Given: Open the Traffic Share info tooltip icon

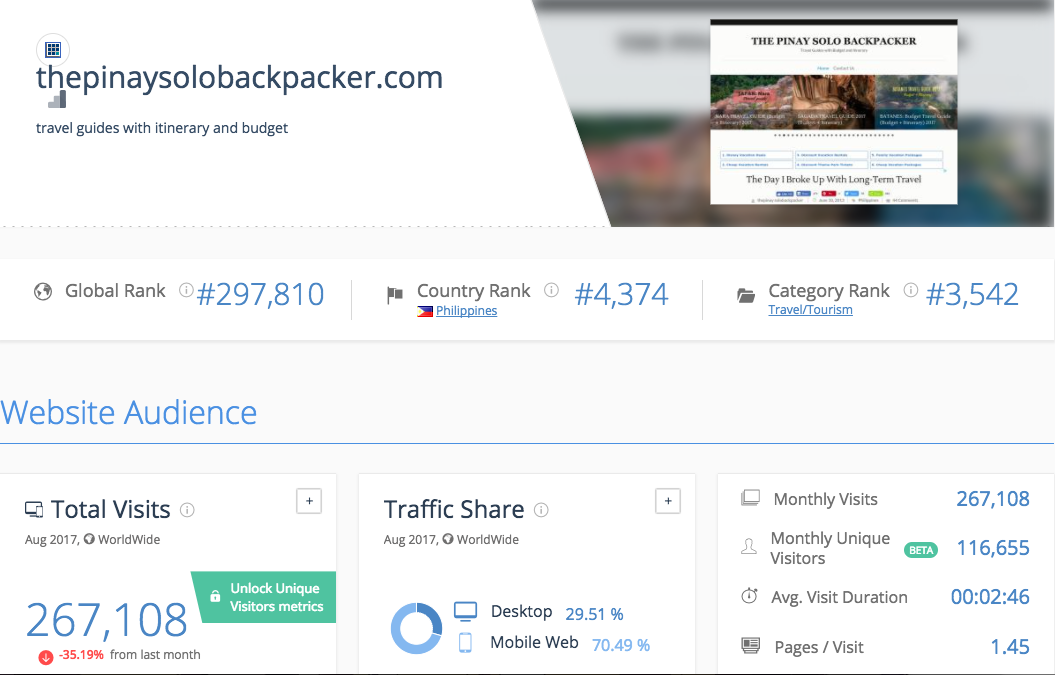Looking at the screenshot, I should click(x=541, y=510).
